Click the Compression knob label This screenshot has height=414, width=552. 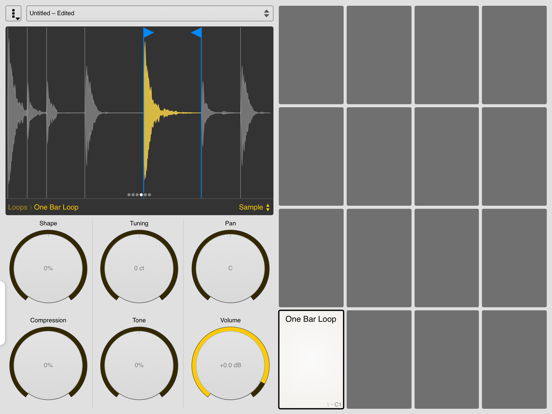(x=48, y=320)
